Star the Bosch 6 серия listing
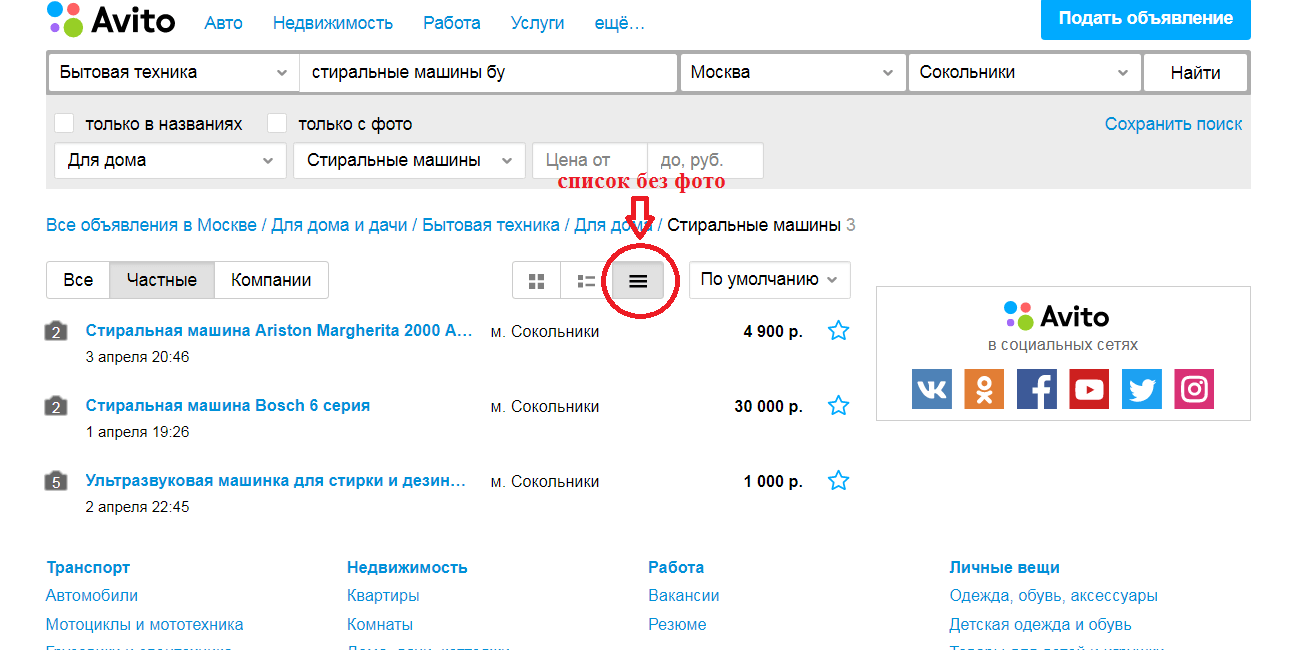 click(x=838, y=406)
